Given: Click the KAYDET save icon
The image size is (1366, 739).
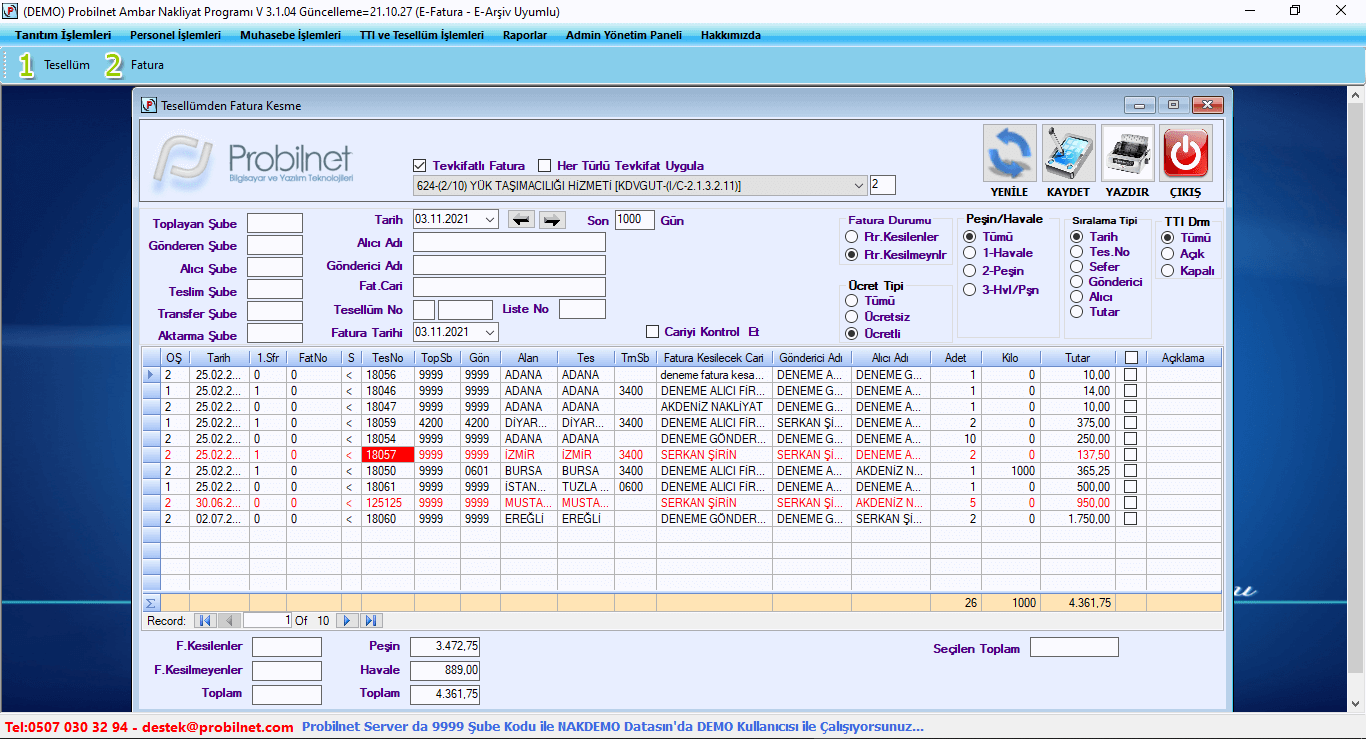Looking at the screenshot, I should (1068, 154).
